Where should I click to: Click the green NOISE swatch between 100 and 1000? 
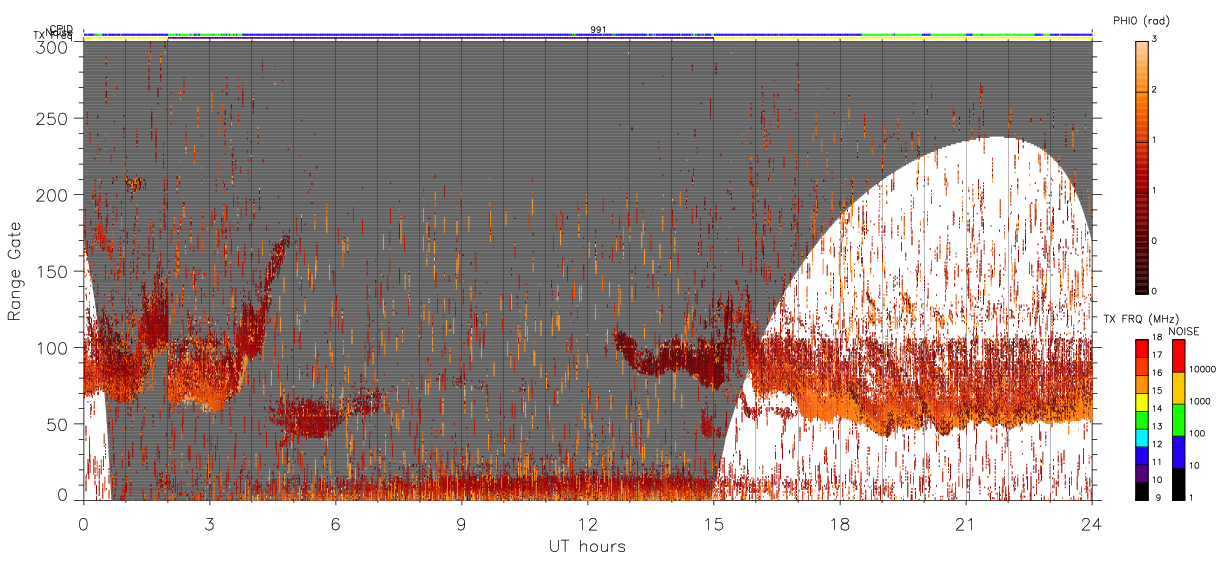pos(1178,420)
